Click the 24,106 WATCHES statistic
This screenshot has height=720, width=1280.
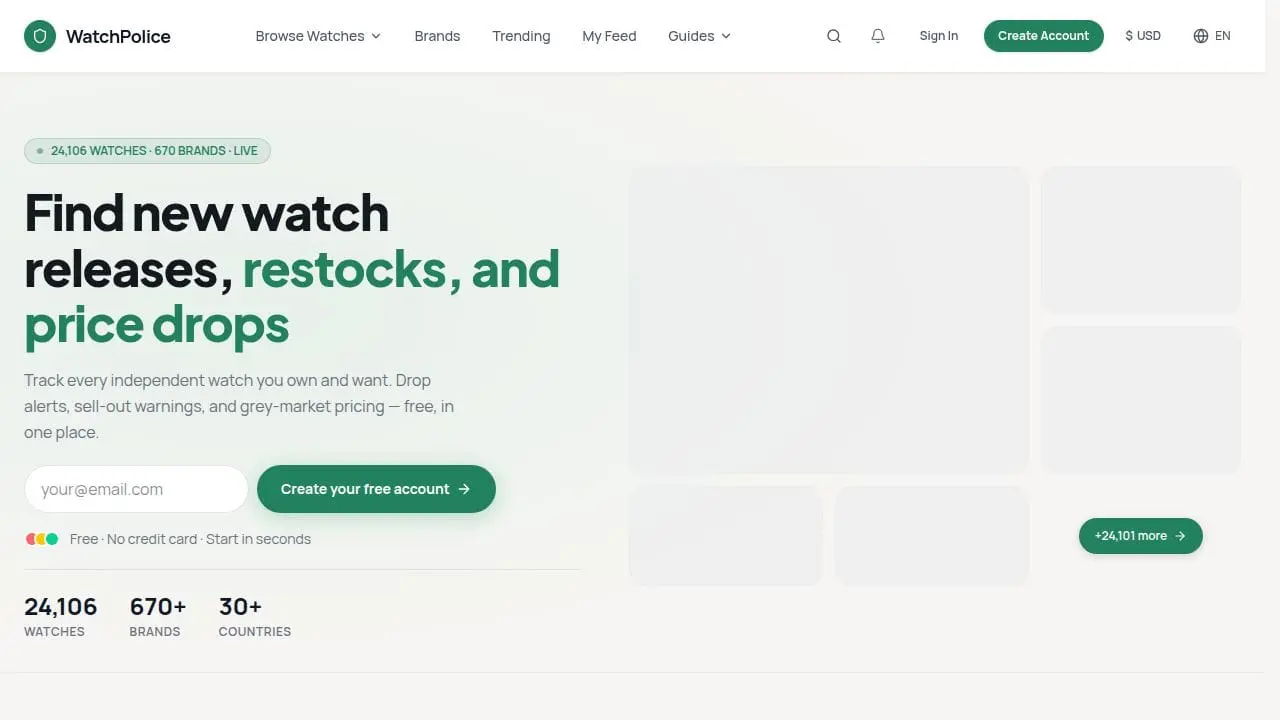(x=60, y=616)
